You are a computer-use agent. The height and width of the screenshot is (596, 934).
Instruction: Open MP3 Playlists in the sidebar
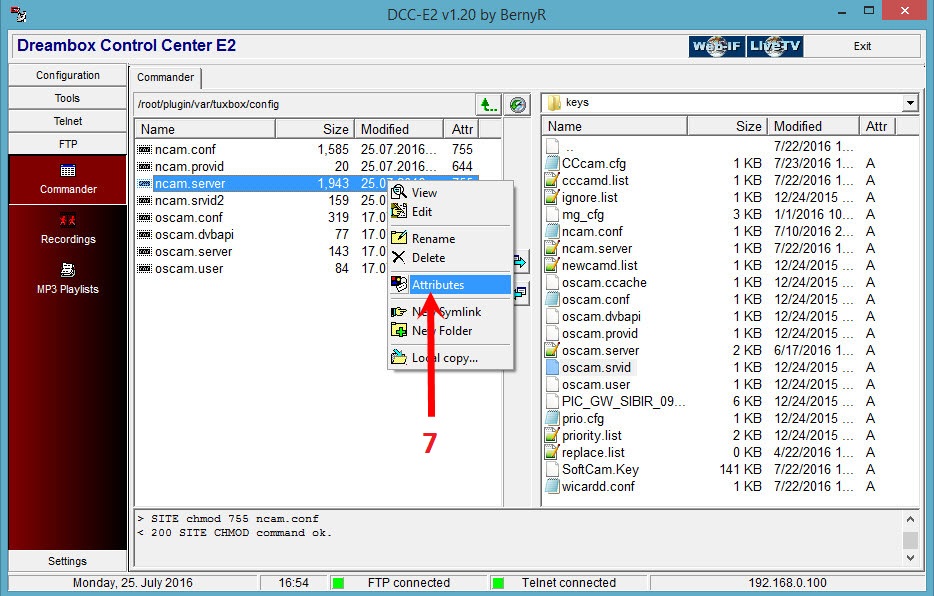68,279
